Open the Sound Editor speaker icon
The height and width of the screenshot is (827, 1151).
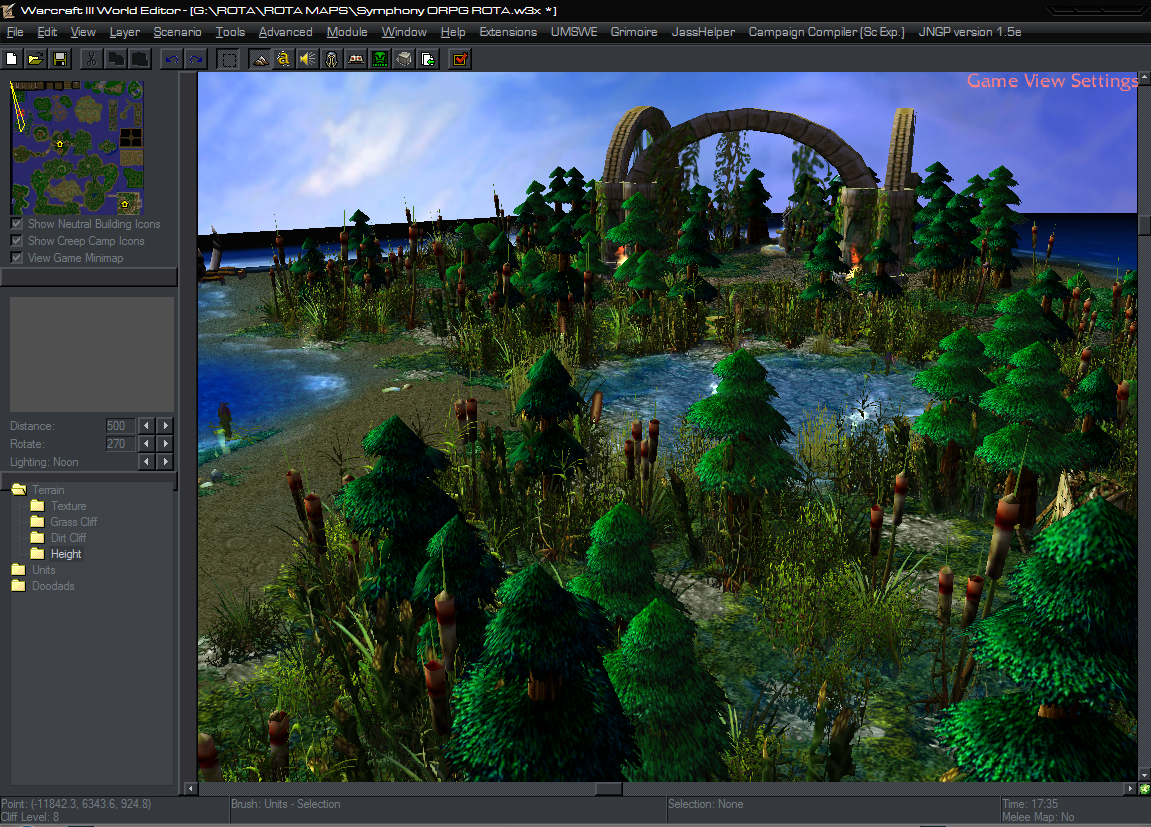(308, 59)
